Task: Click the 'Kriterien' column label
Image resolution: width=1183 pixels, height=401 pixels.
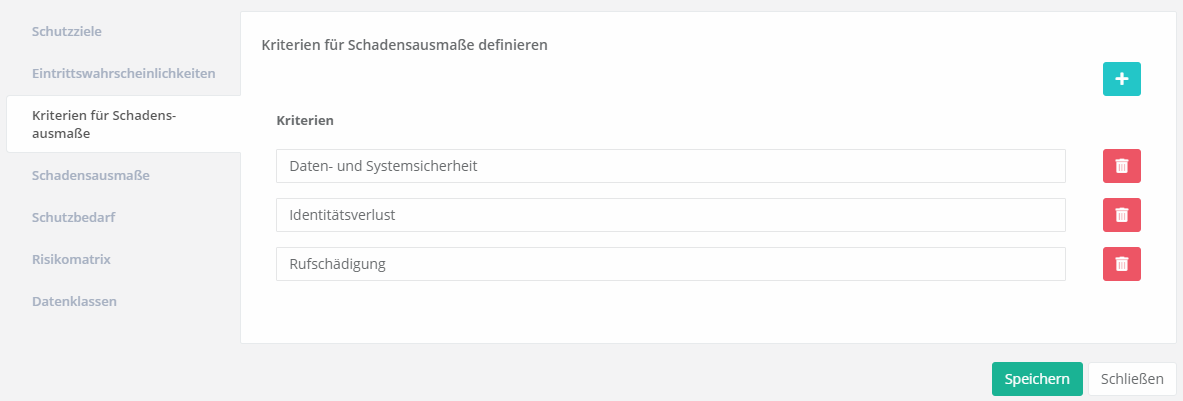Action: pos(305,120)
